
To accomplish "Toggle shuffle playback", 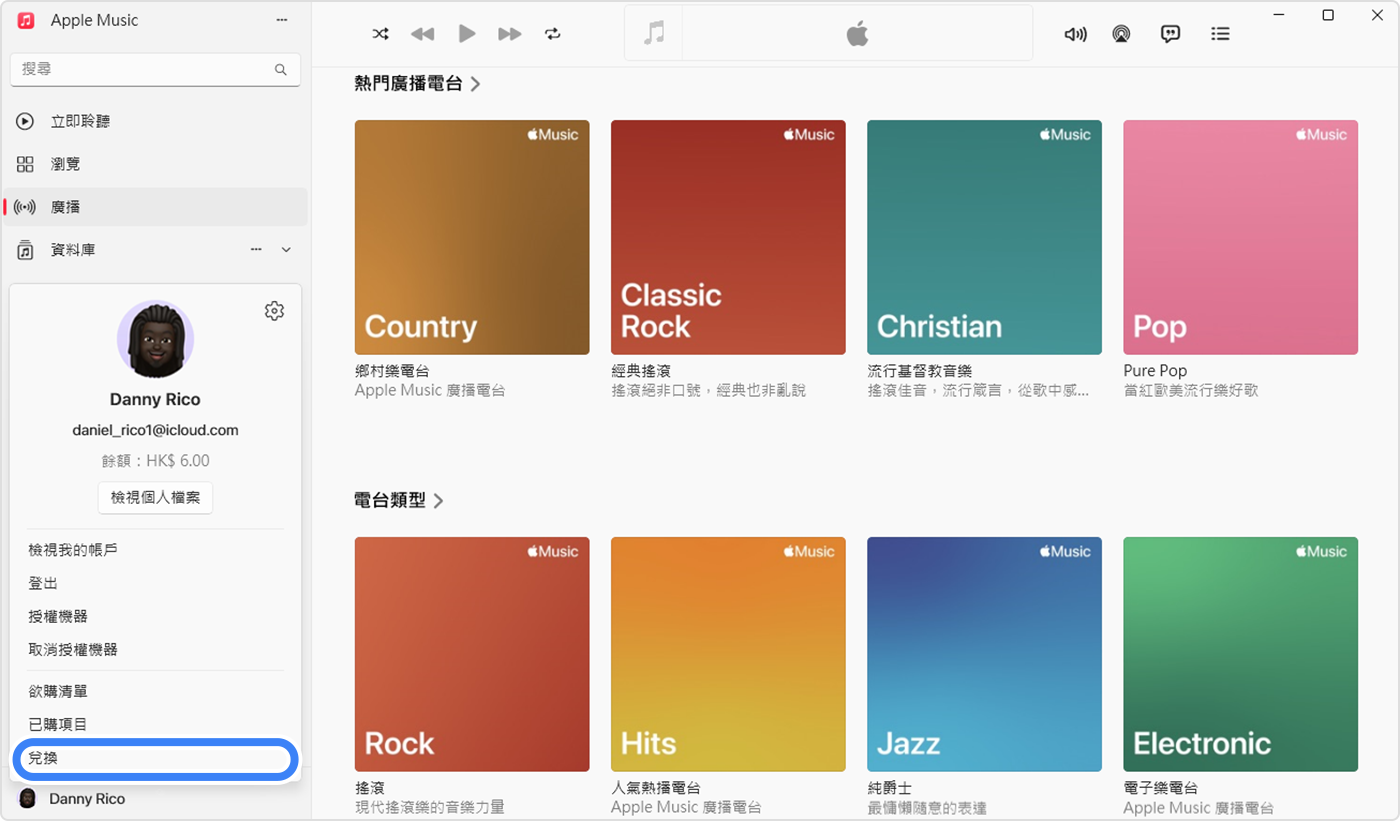I will [x=380, y=34].
